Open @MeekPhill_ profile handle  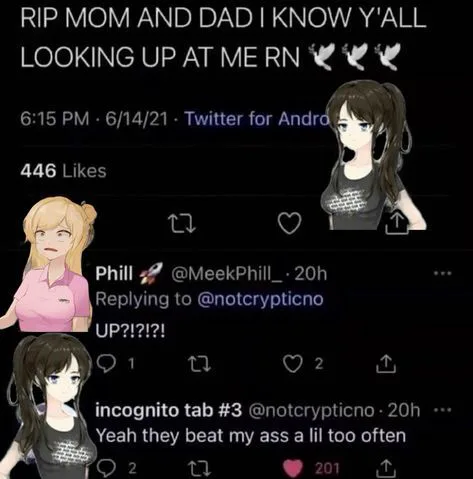coord(226,274)
